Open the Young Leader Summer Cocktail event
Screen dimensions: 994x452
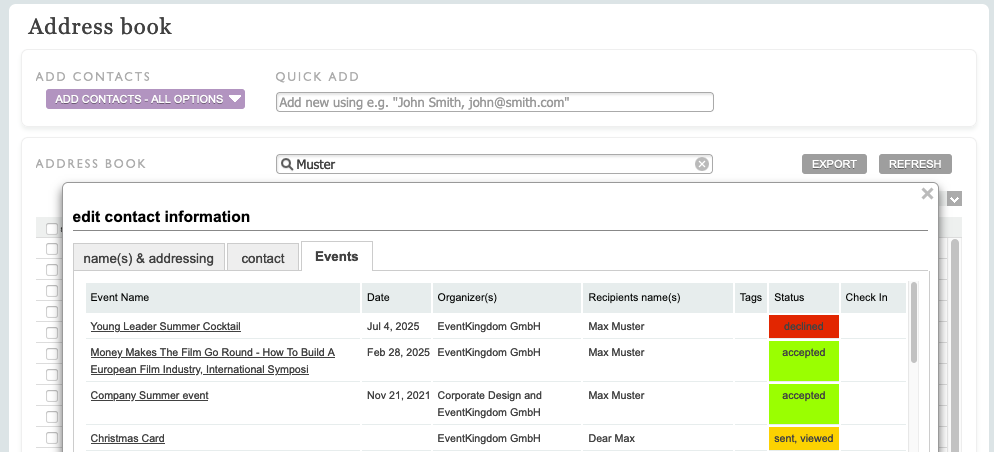165,326
